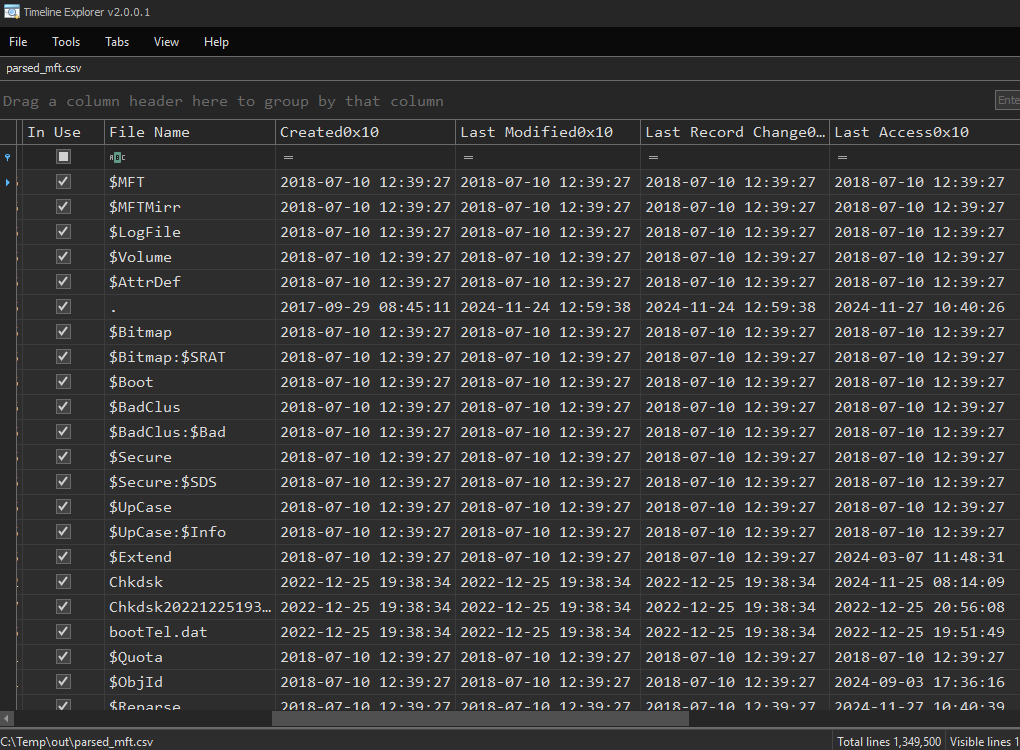Sort by the Created0x10 column header

[365, 132]
